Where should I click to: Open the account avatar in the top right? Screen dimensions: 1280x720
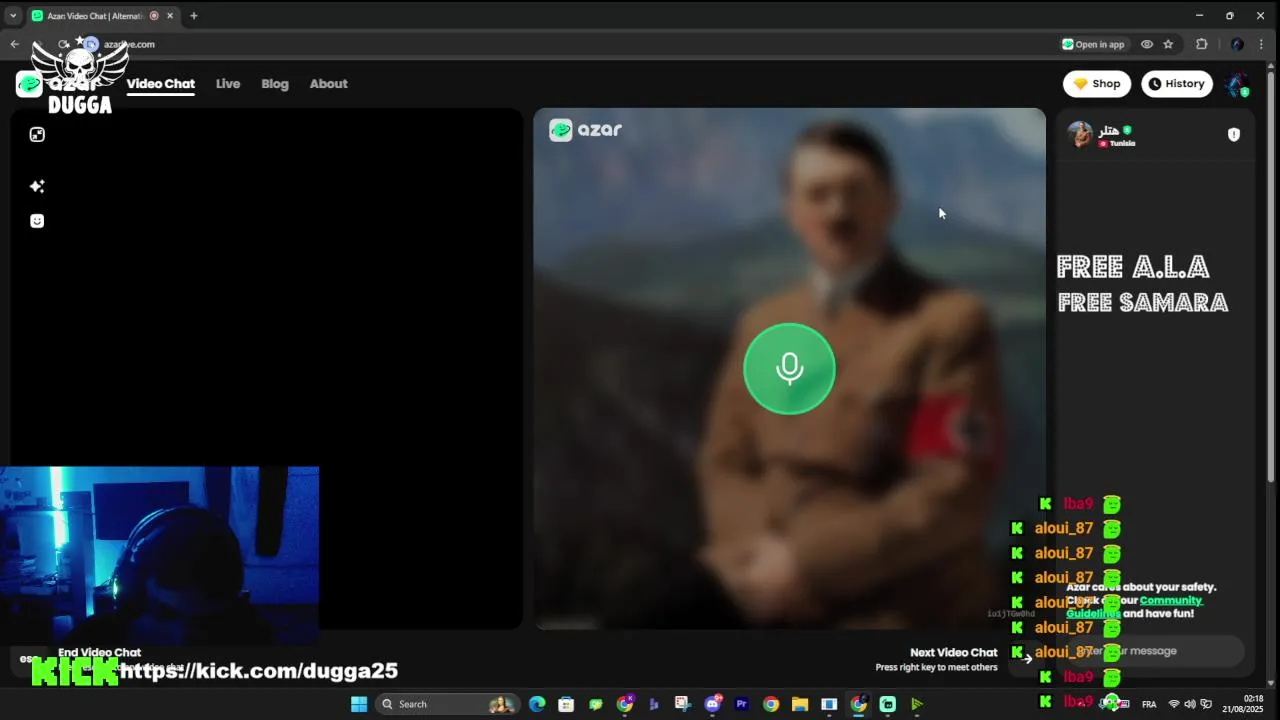pos(1237,84)
